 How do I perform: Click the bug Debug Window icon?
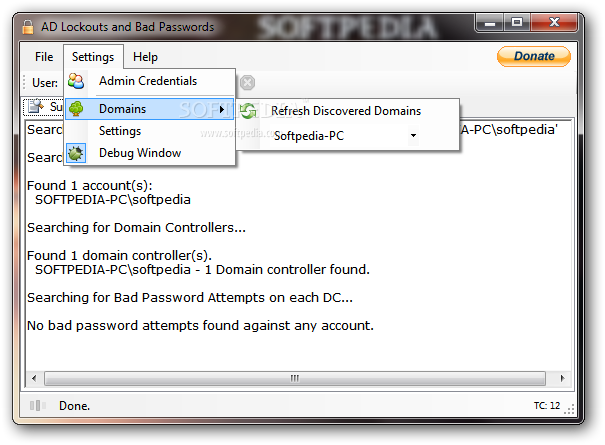76,153
